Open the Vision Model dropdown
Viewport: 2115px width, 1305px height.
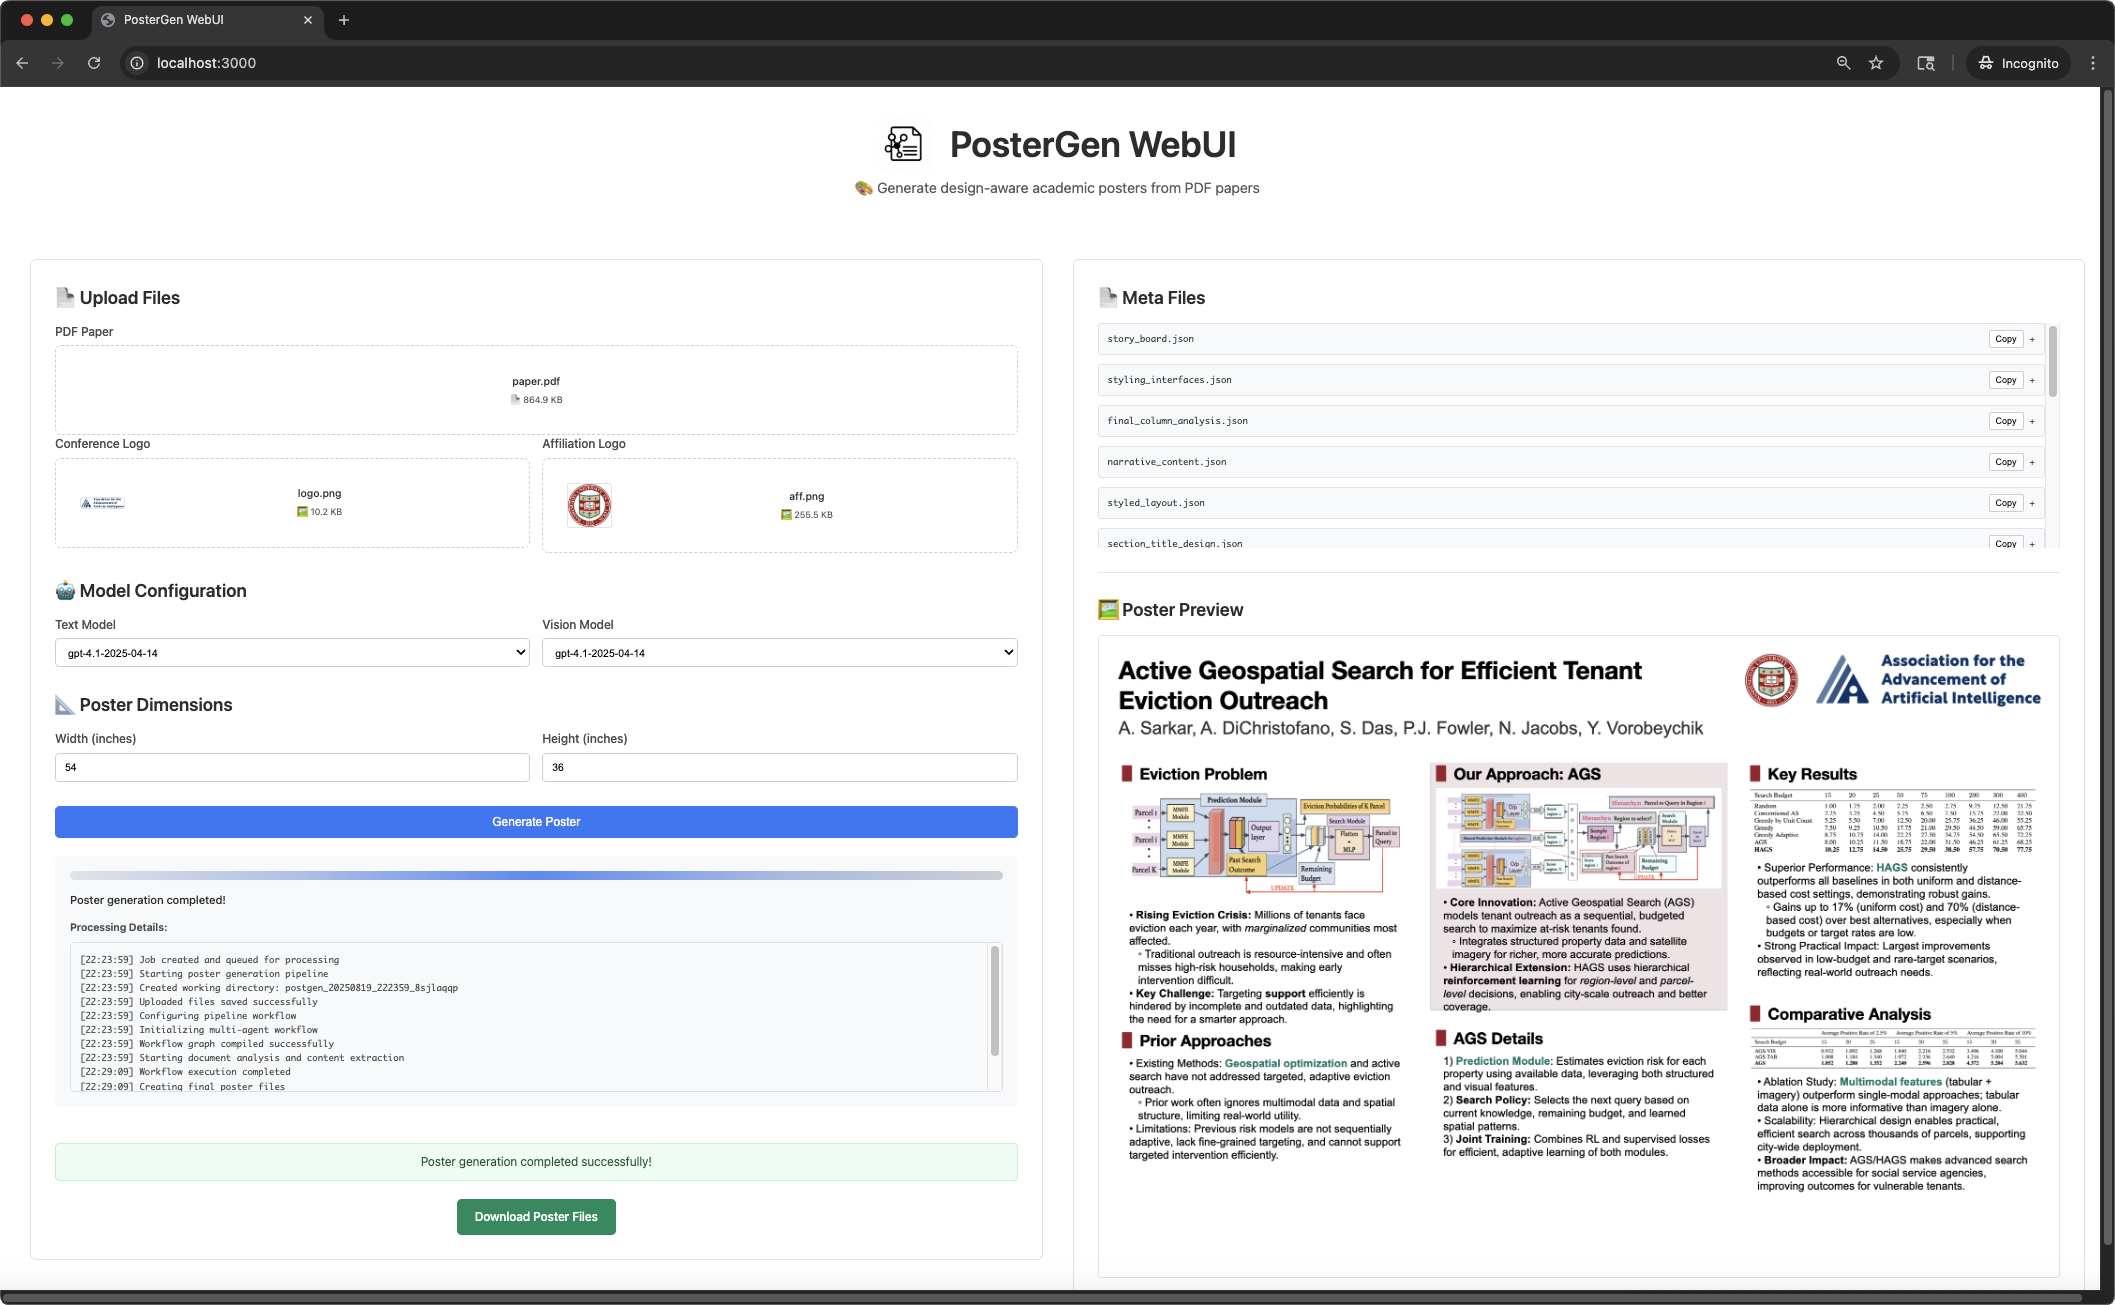click(779, 653)
